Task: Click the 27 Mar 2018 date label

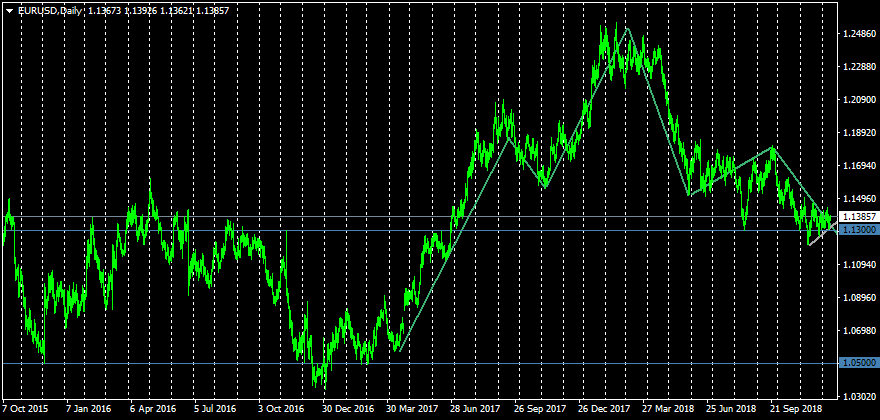Action: coord(667,409)
